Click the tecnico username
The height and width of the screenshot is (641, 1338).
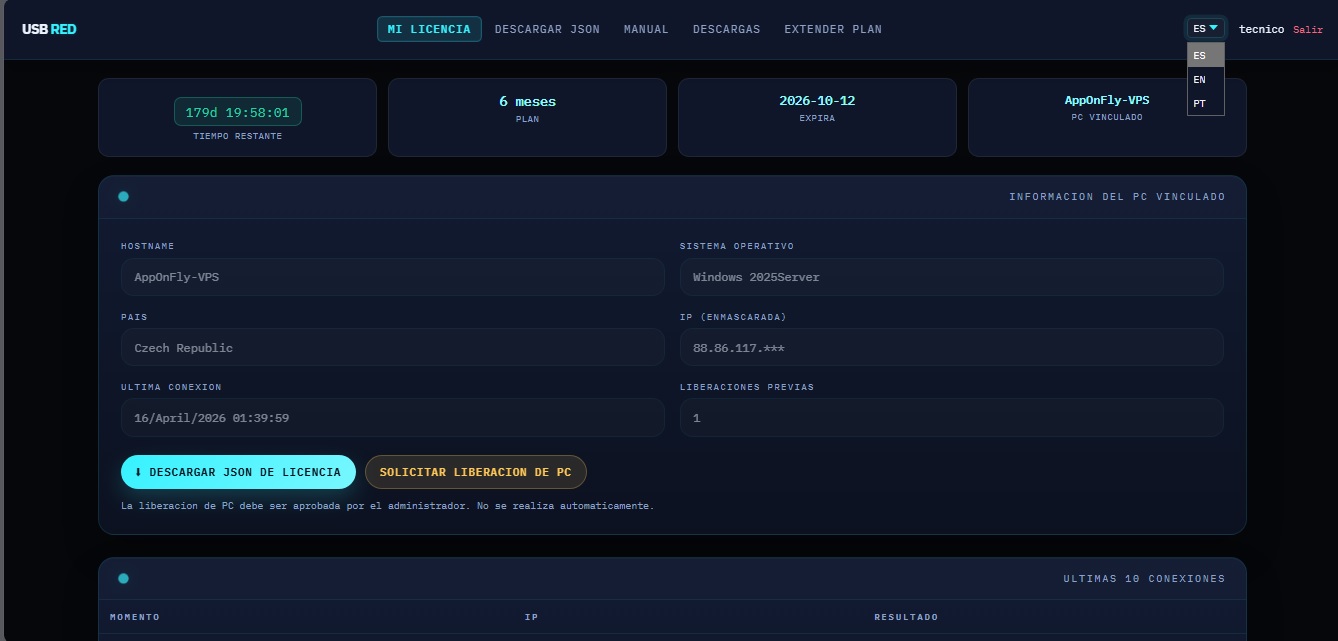click(1261, 30)
